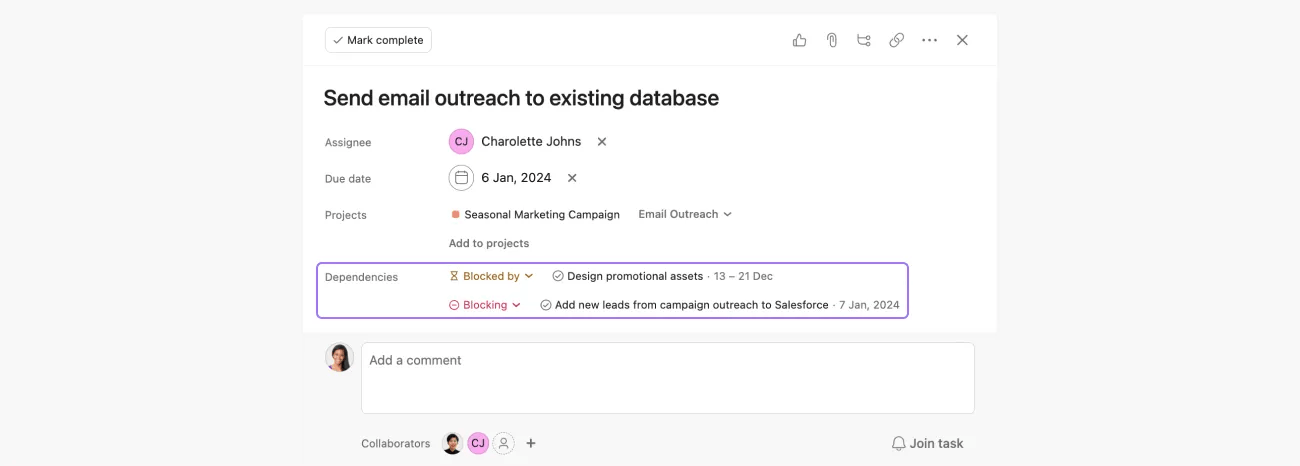Image resolution: width=1300 pixels, height=466 pixels.
Task: Click the CJ assignee avatar
Action: tap(461, 142)
